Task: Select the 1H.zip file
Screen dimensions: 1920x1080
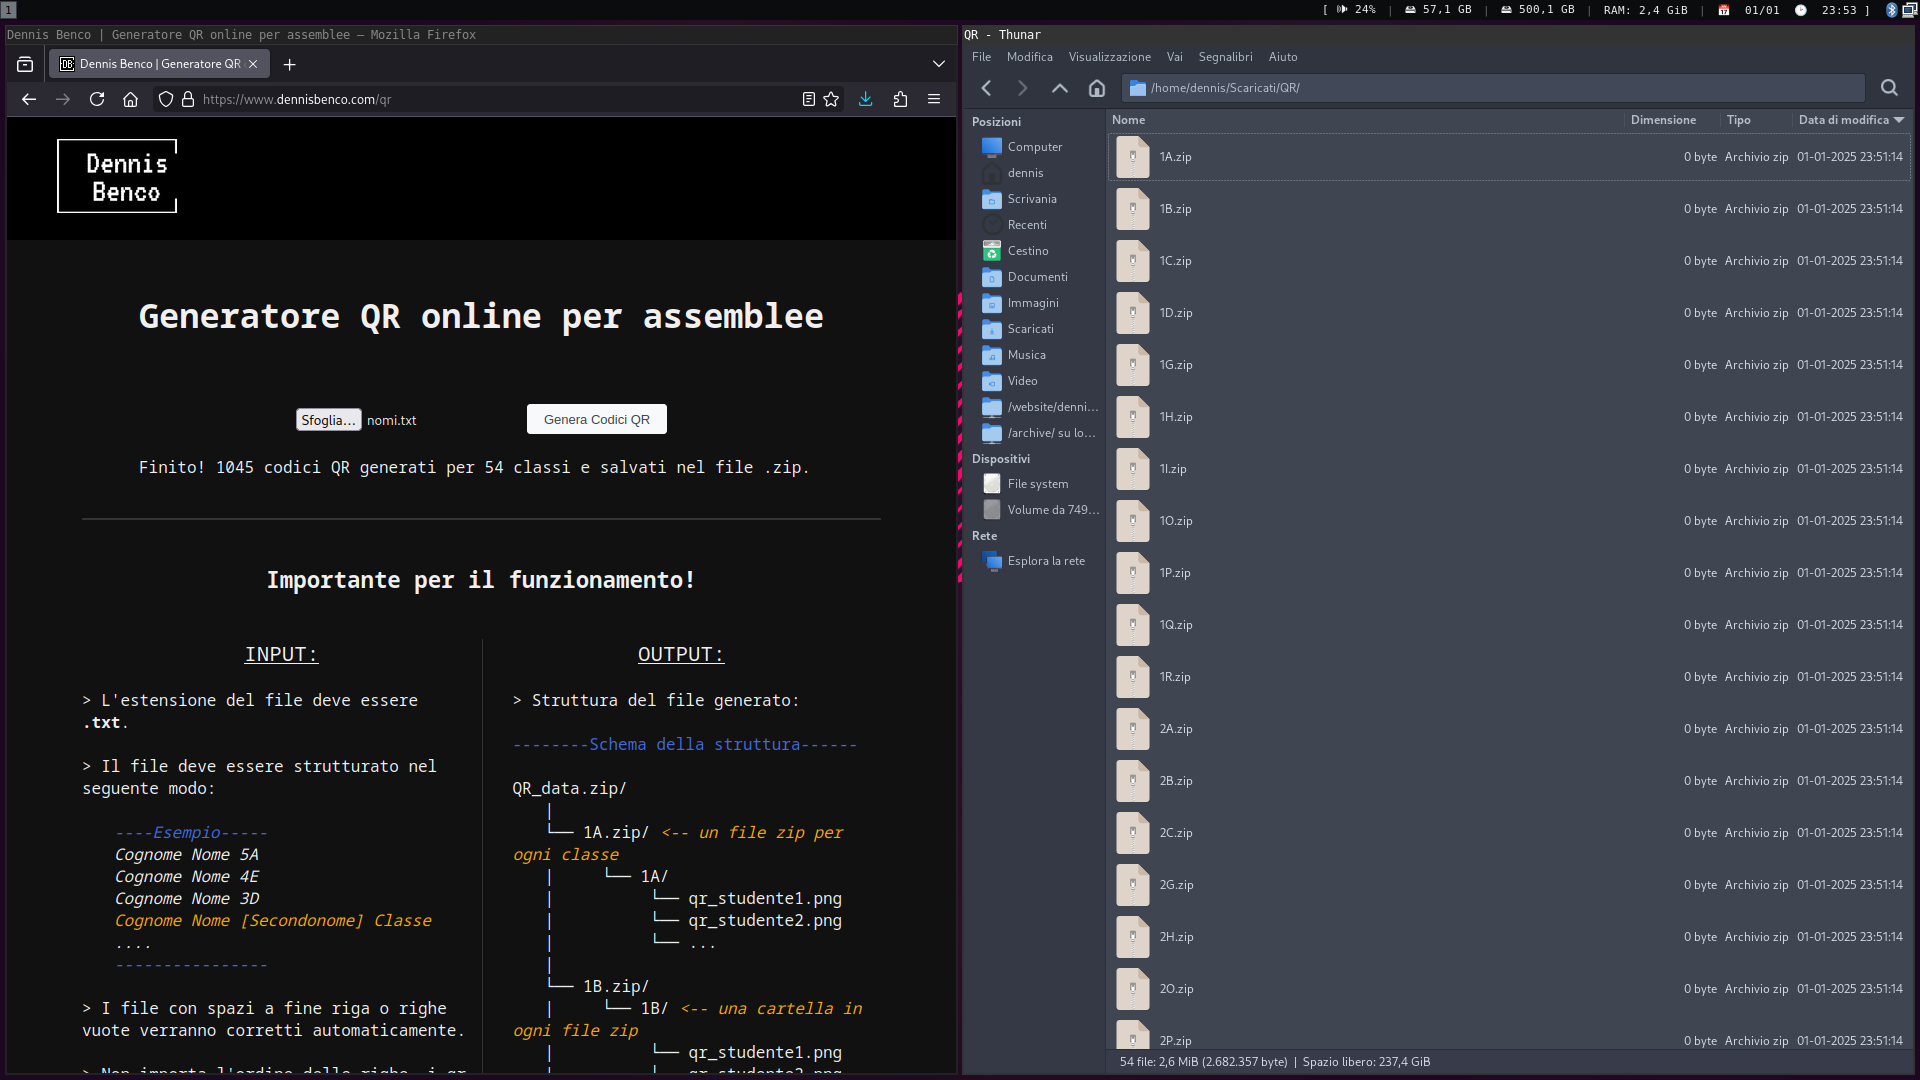Action: (x=1509, y=417)
